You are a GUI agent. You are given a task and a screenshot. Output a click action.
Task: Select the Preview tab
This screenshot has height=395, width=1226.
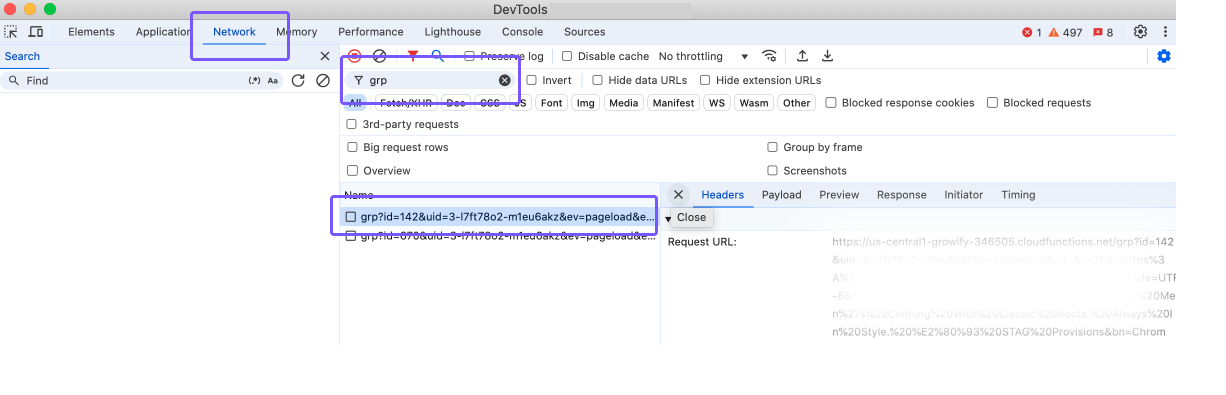839,195
